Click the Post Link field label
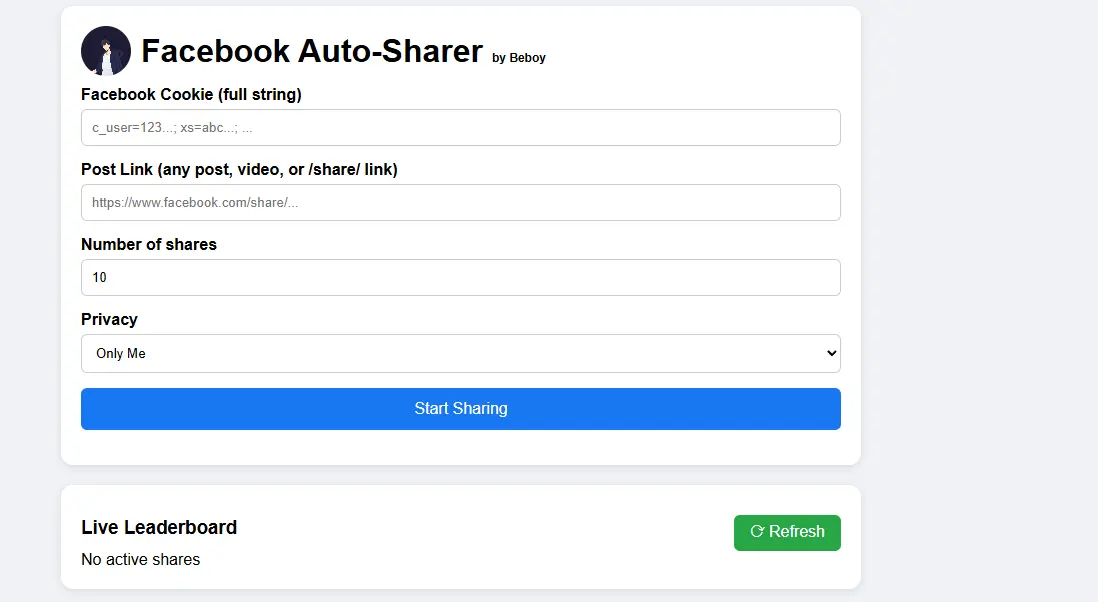Image resolution: width=1098 pixels, height=602 pixels. click(239, 169)
